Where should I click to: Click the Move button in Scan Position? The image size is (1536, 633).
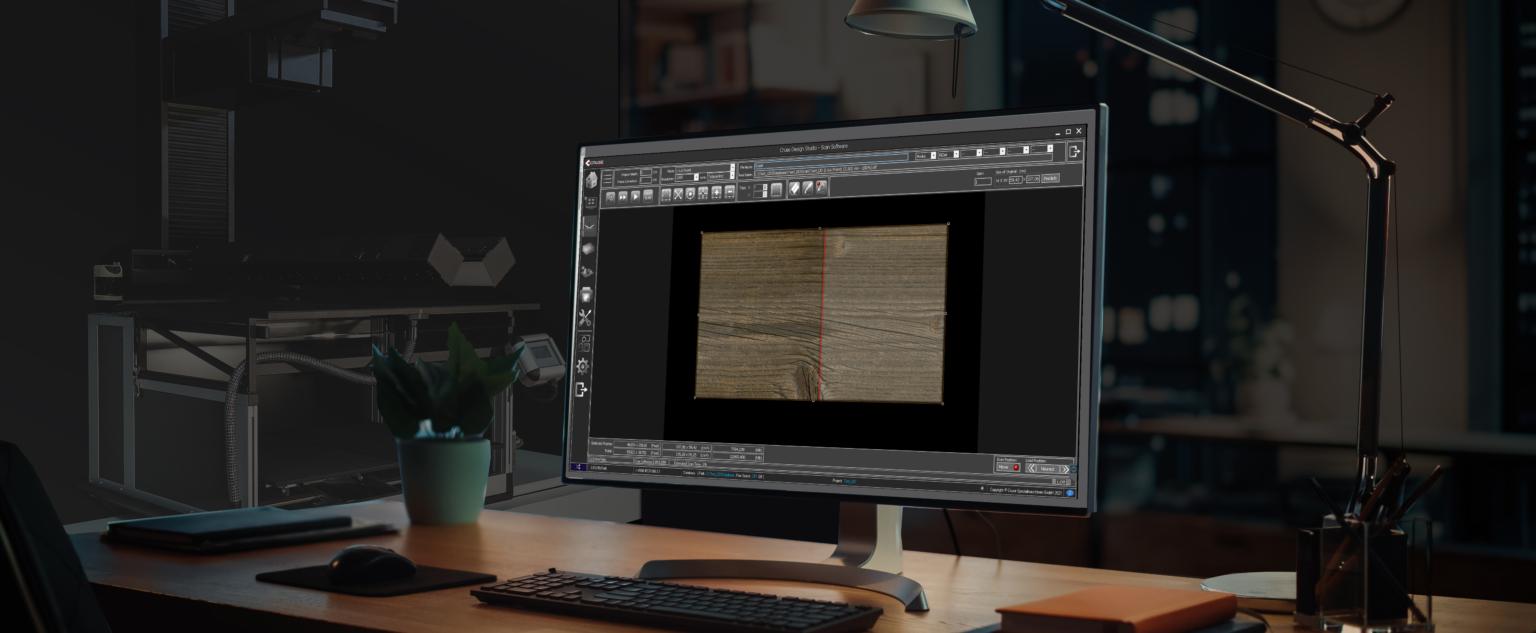click(1004, 468)
